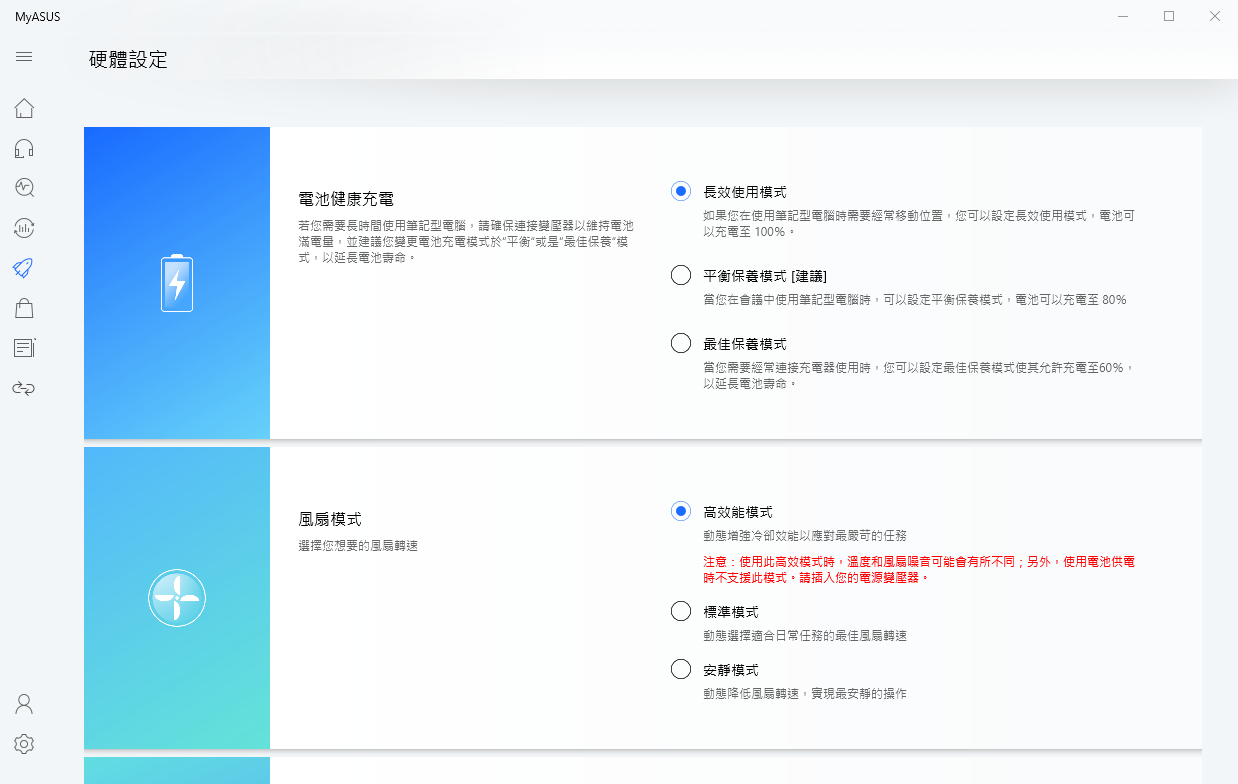Choose 最佳保養模式 battery option

pyautogui.click(x=681, y=343)
